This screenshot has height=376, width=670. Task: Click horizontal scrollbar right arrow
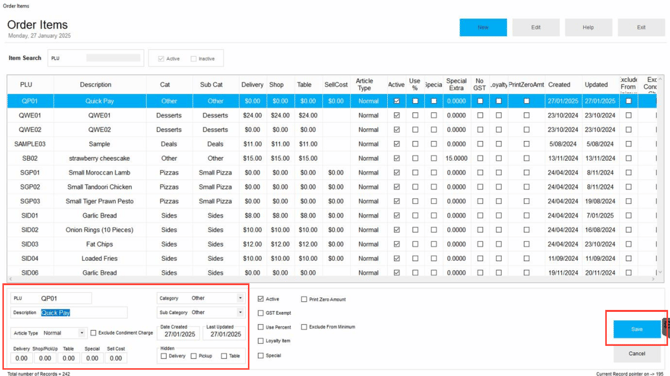(x=653, y=279)
